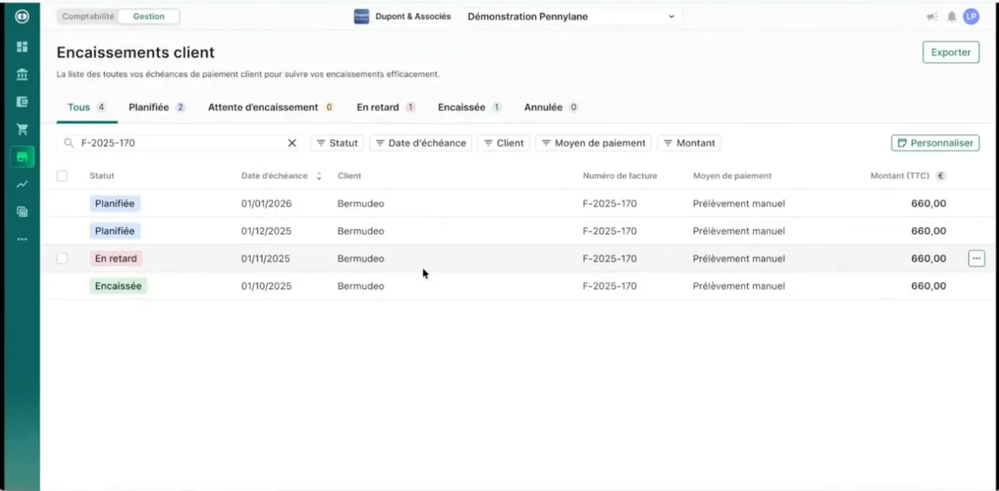Click the chart trend sidebar icon

tap(22, 184)
